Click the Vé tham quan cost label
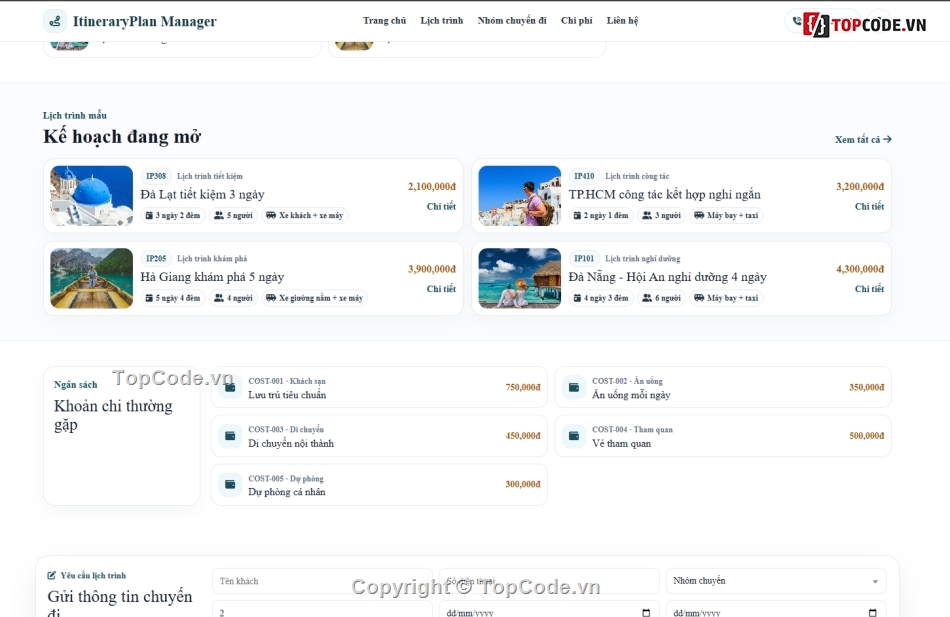Viewport: 950px width, 617px height. pos(622,444)
